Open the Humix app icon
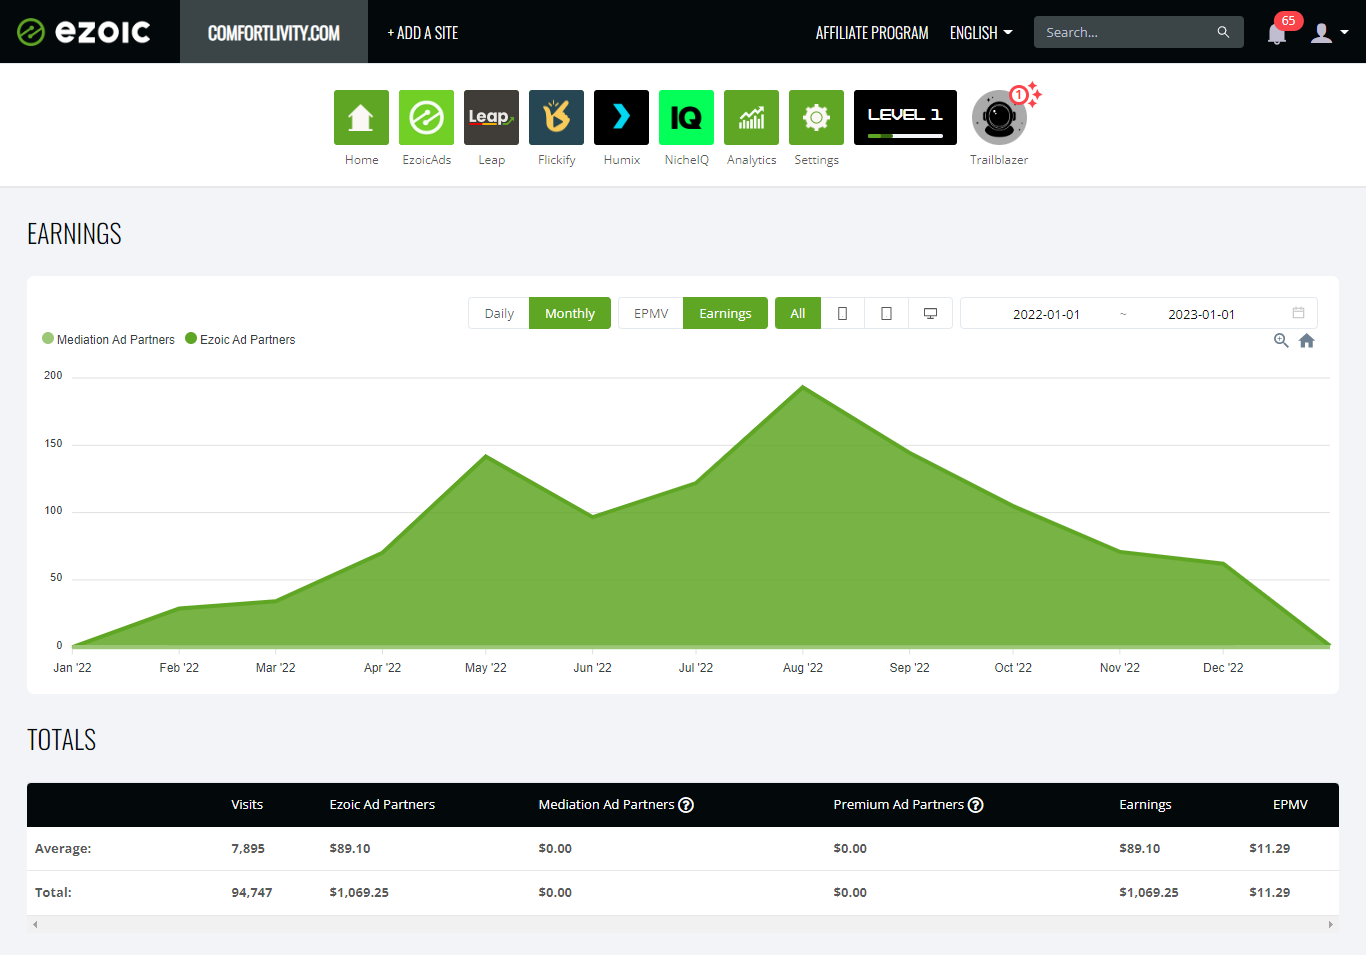 621,117
